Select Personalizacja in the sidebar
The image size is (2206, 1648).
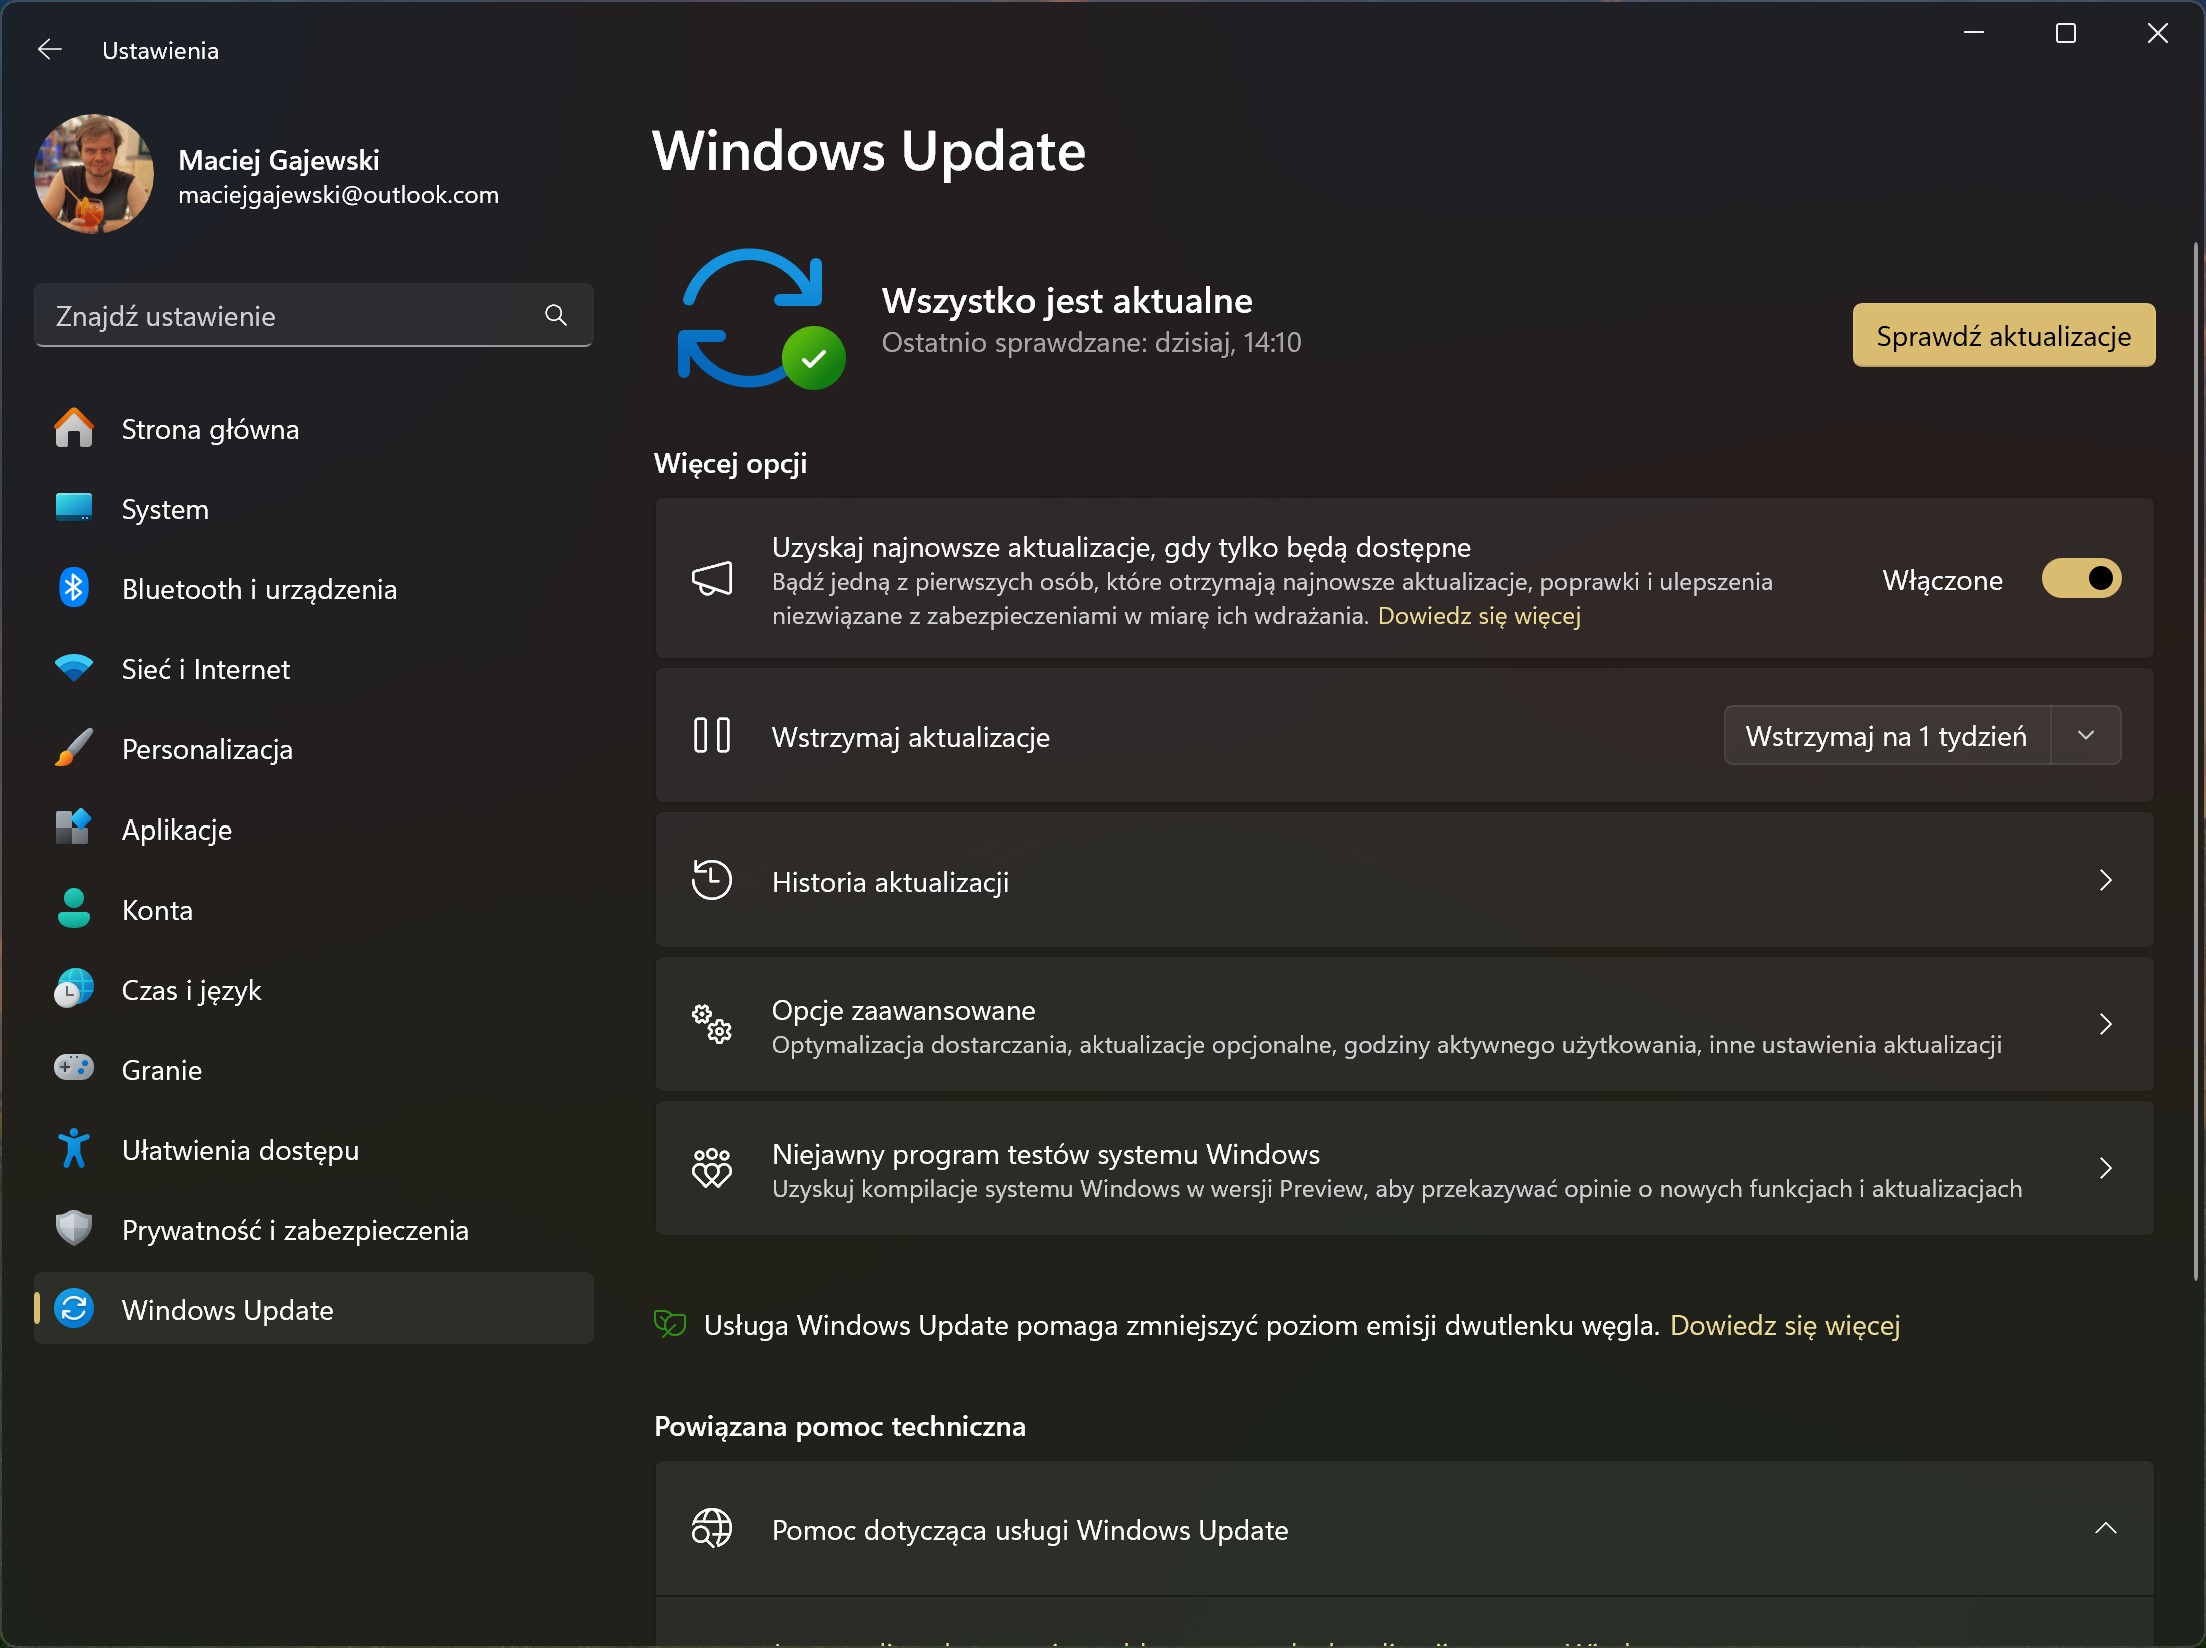(x=314, y=749)
